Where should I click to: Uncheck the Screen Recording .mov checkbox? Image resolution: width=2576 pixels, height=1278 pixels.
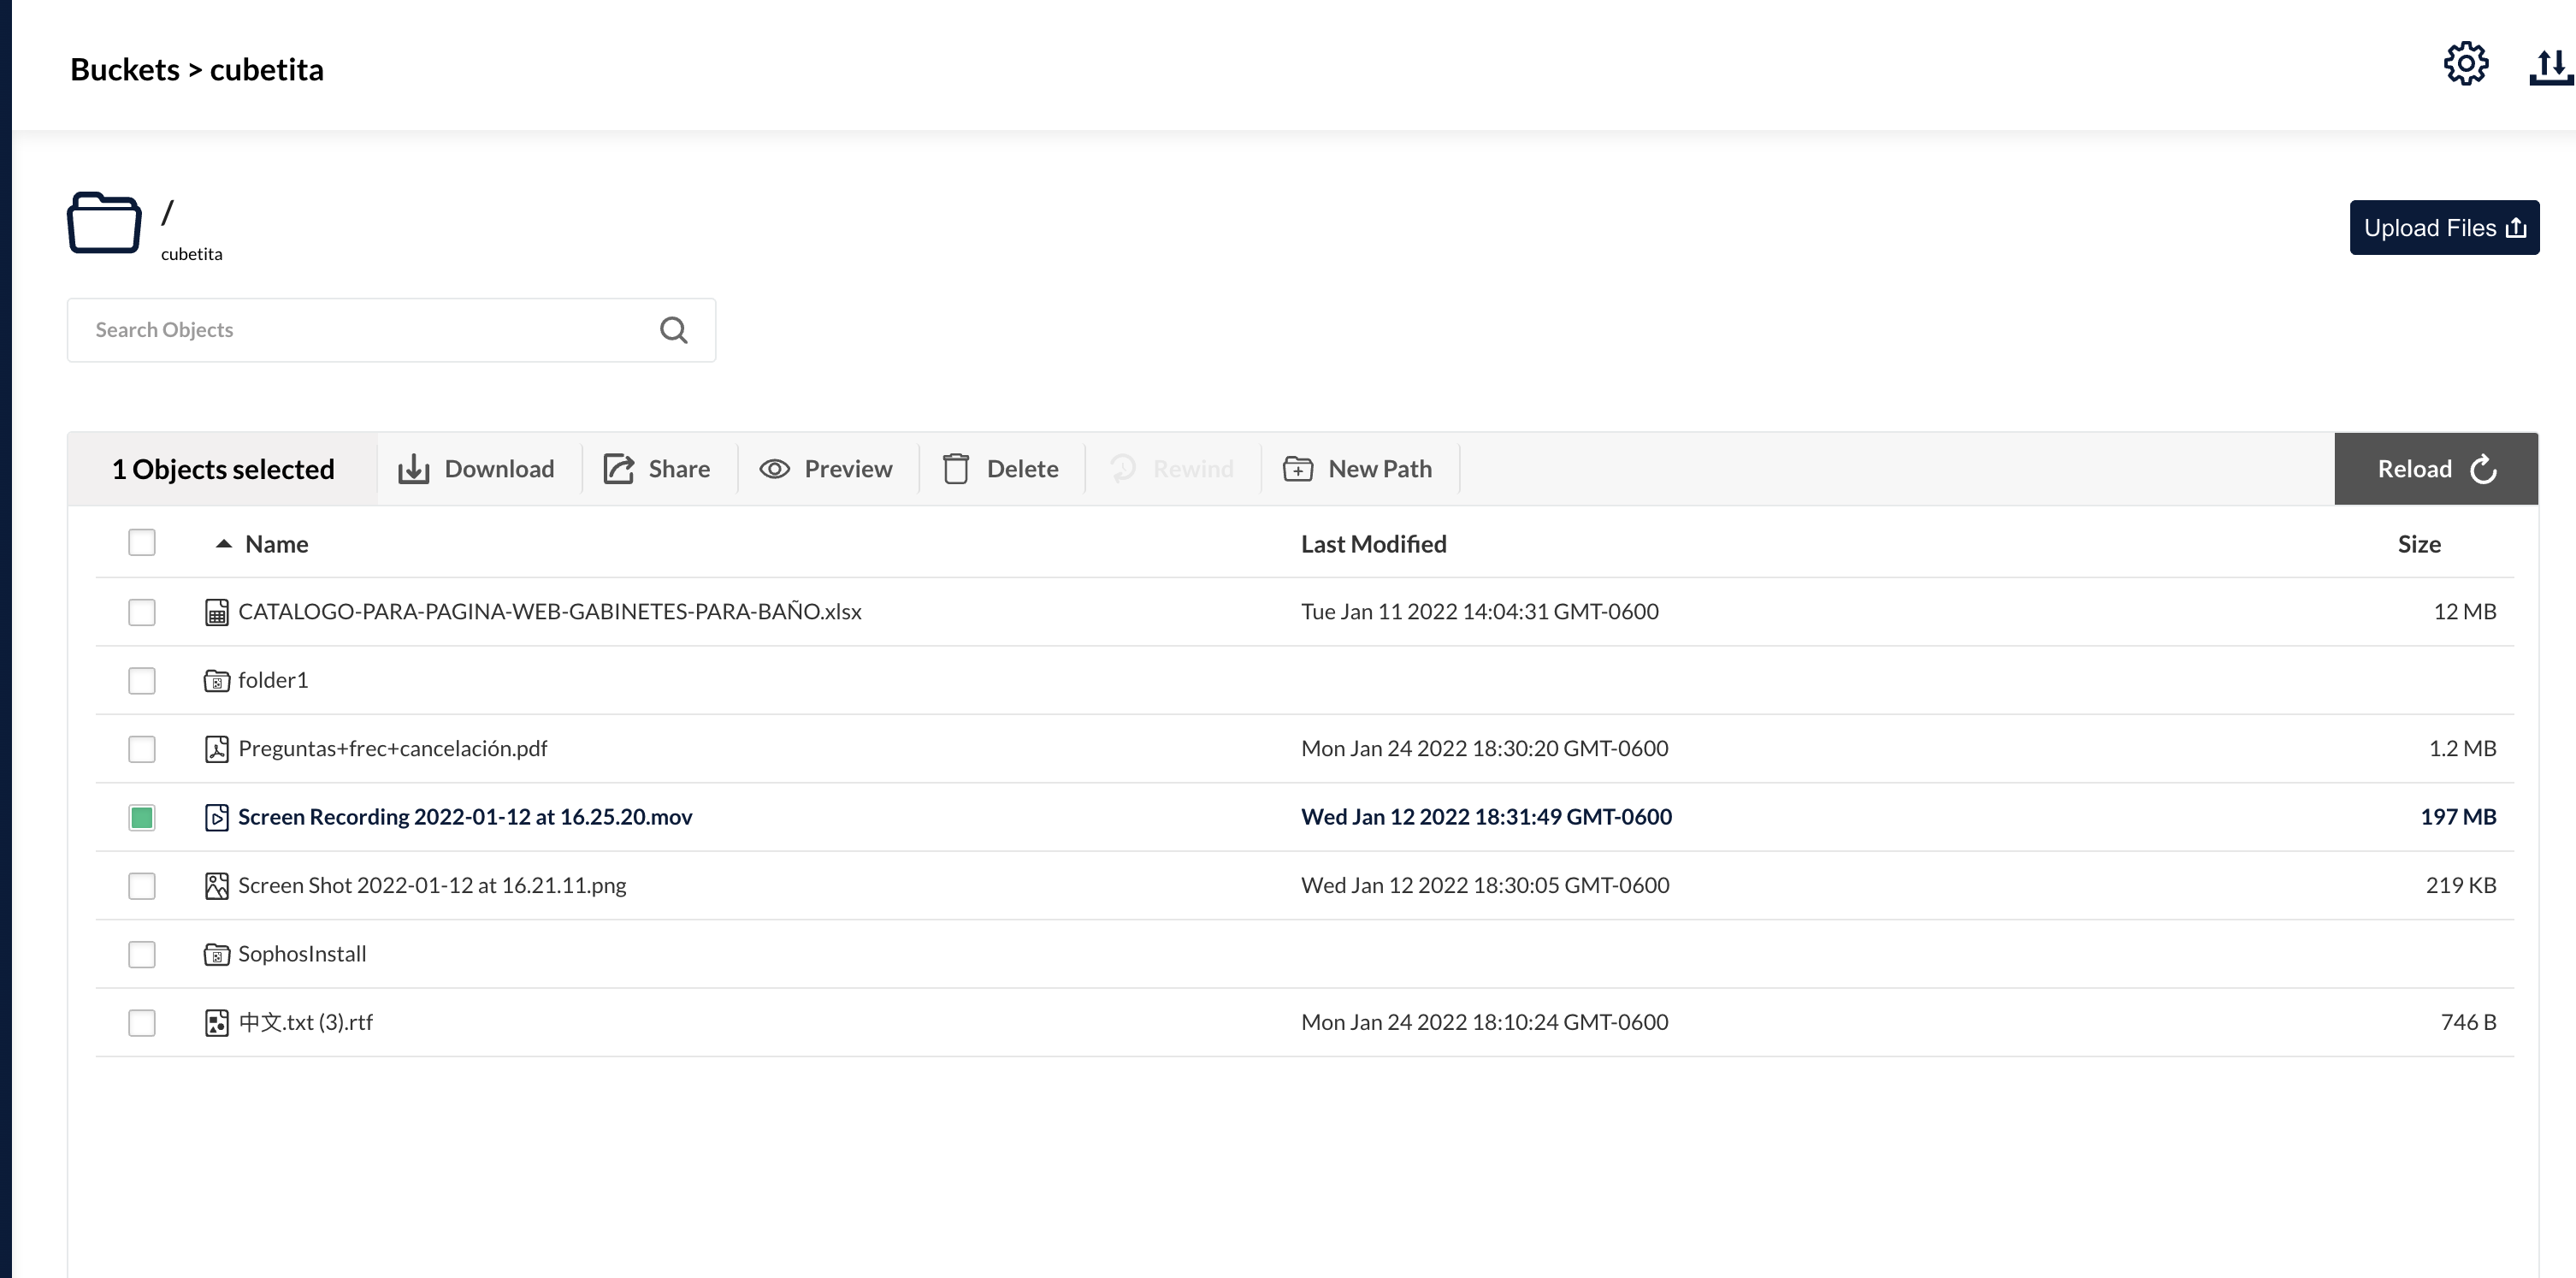(x=142, y=818)
